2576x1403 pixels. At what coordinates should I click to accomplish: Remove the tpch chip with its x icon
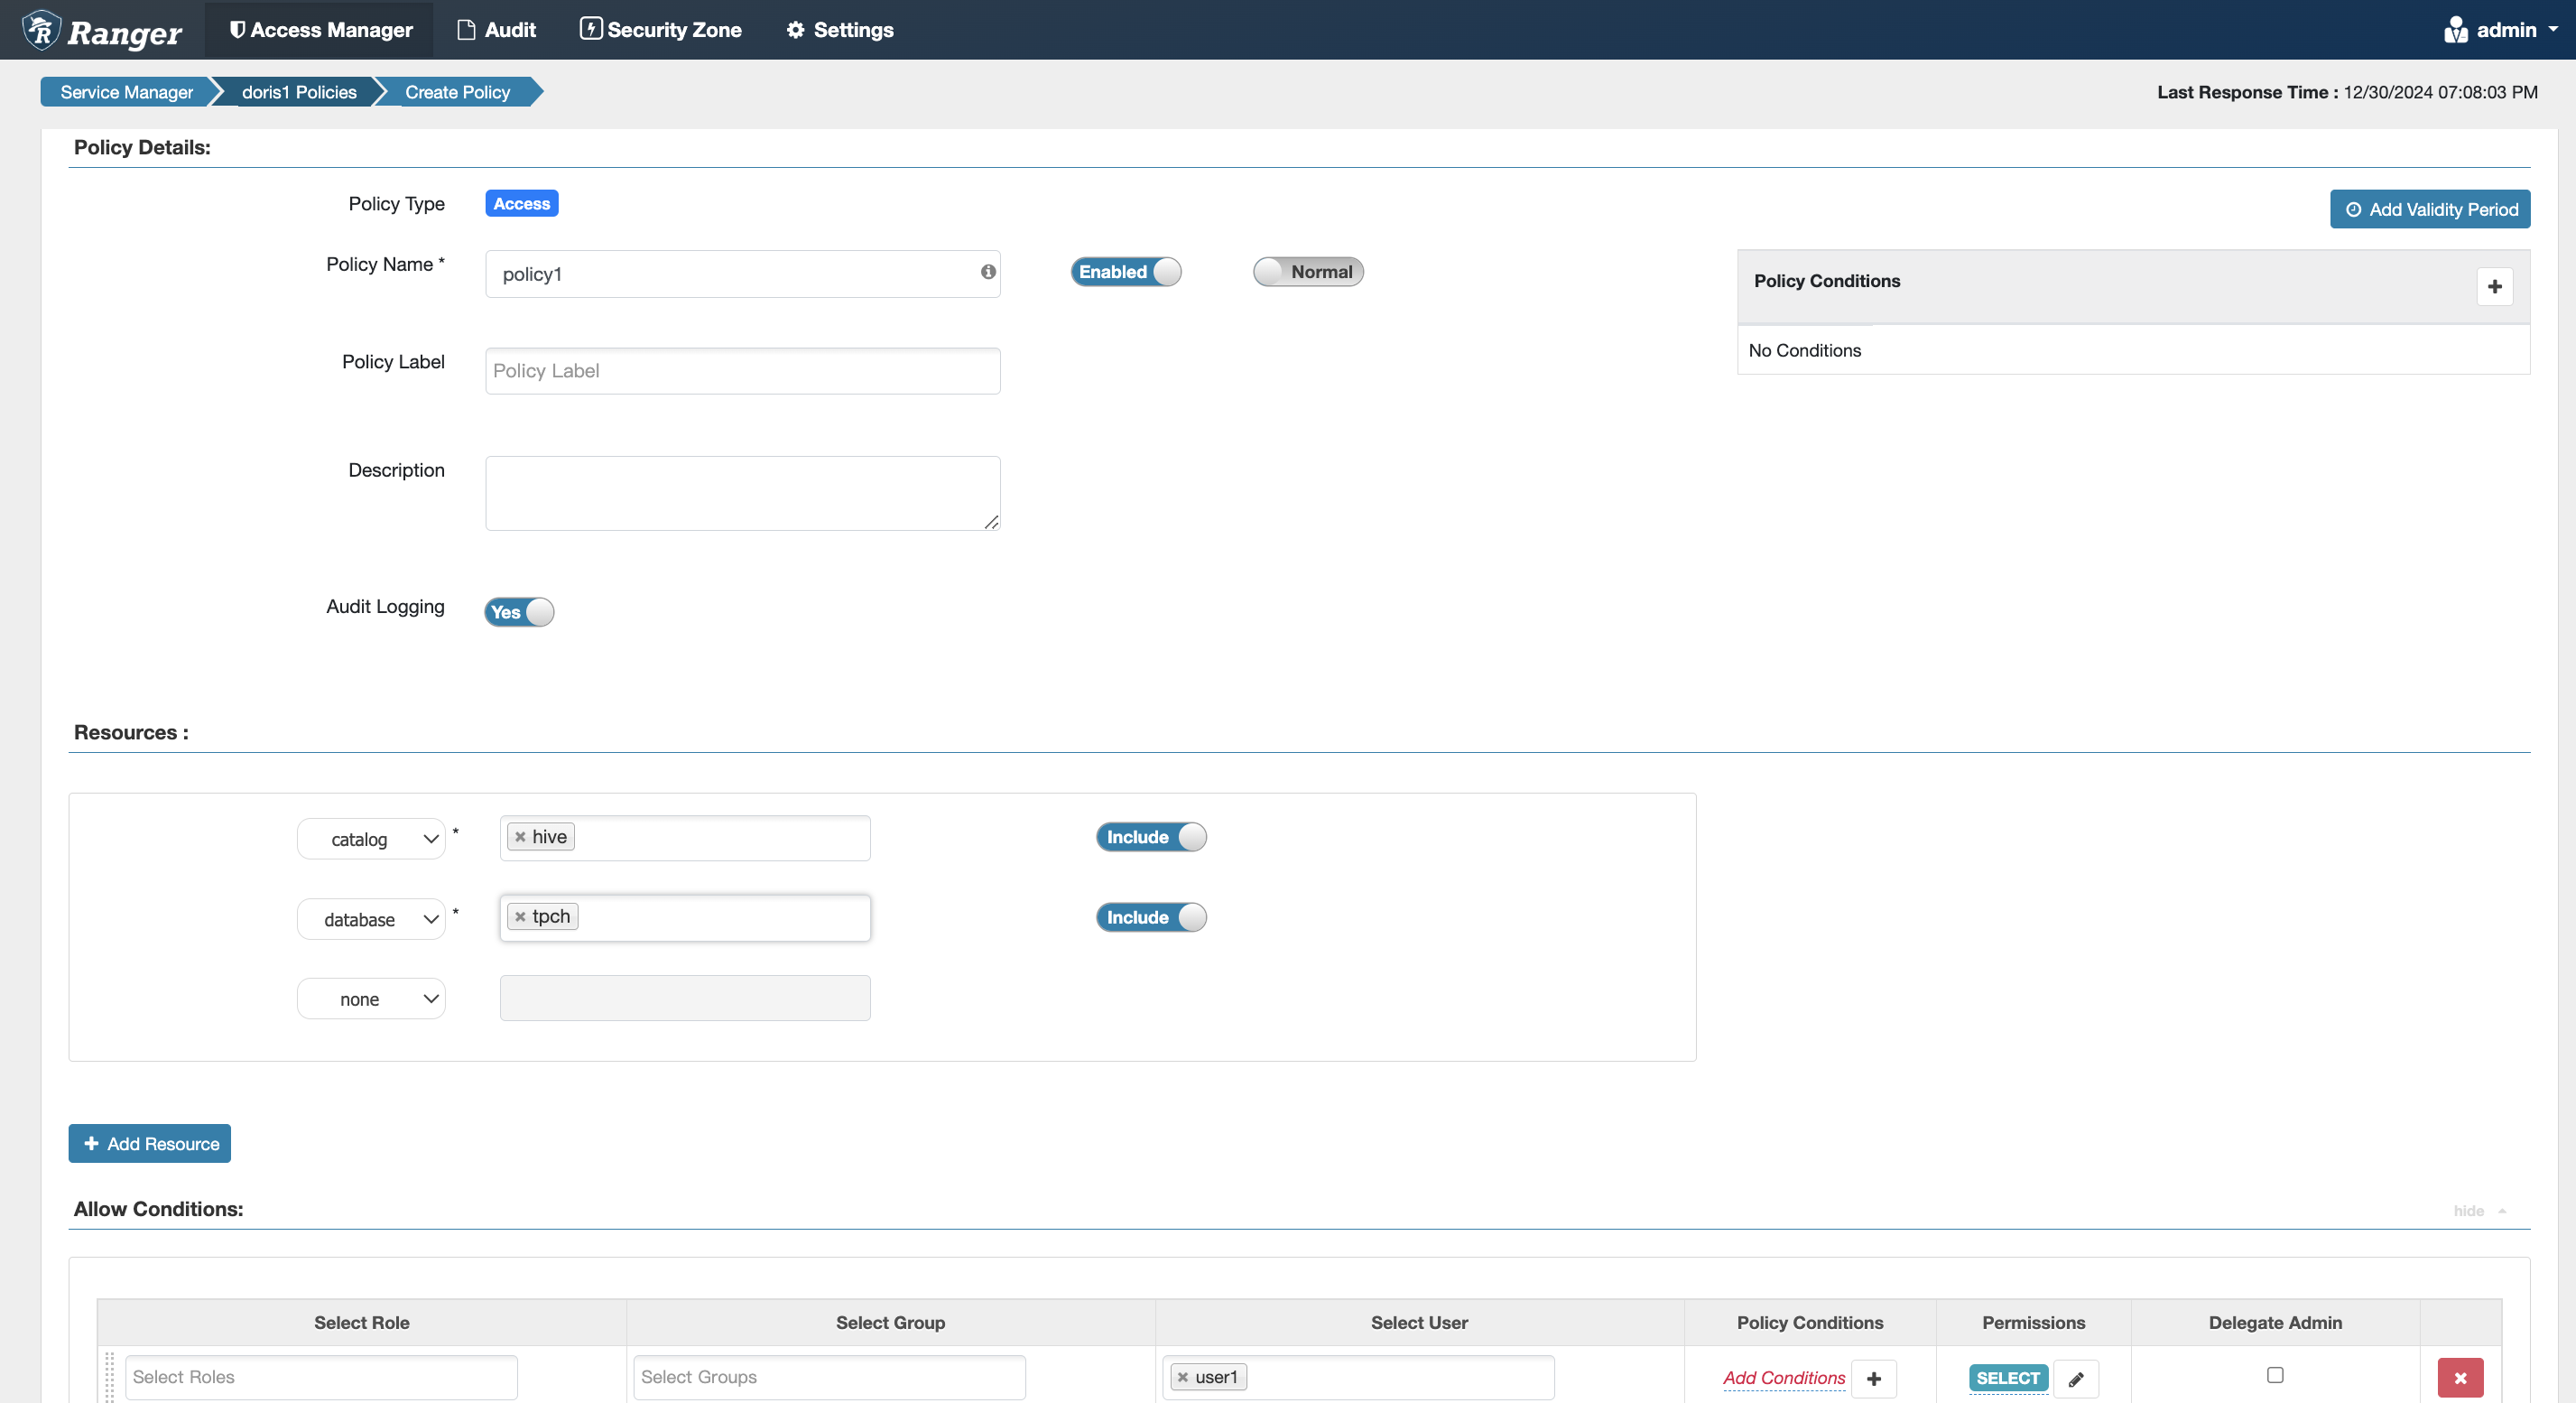click(x=519, y=916)
